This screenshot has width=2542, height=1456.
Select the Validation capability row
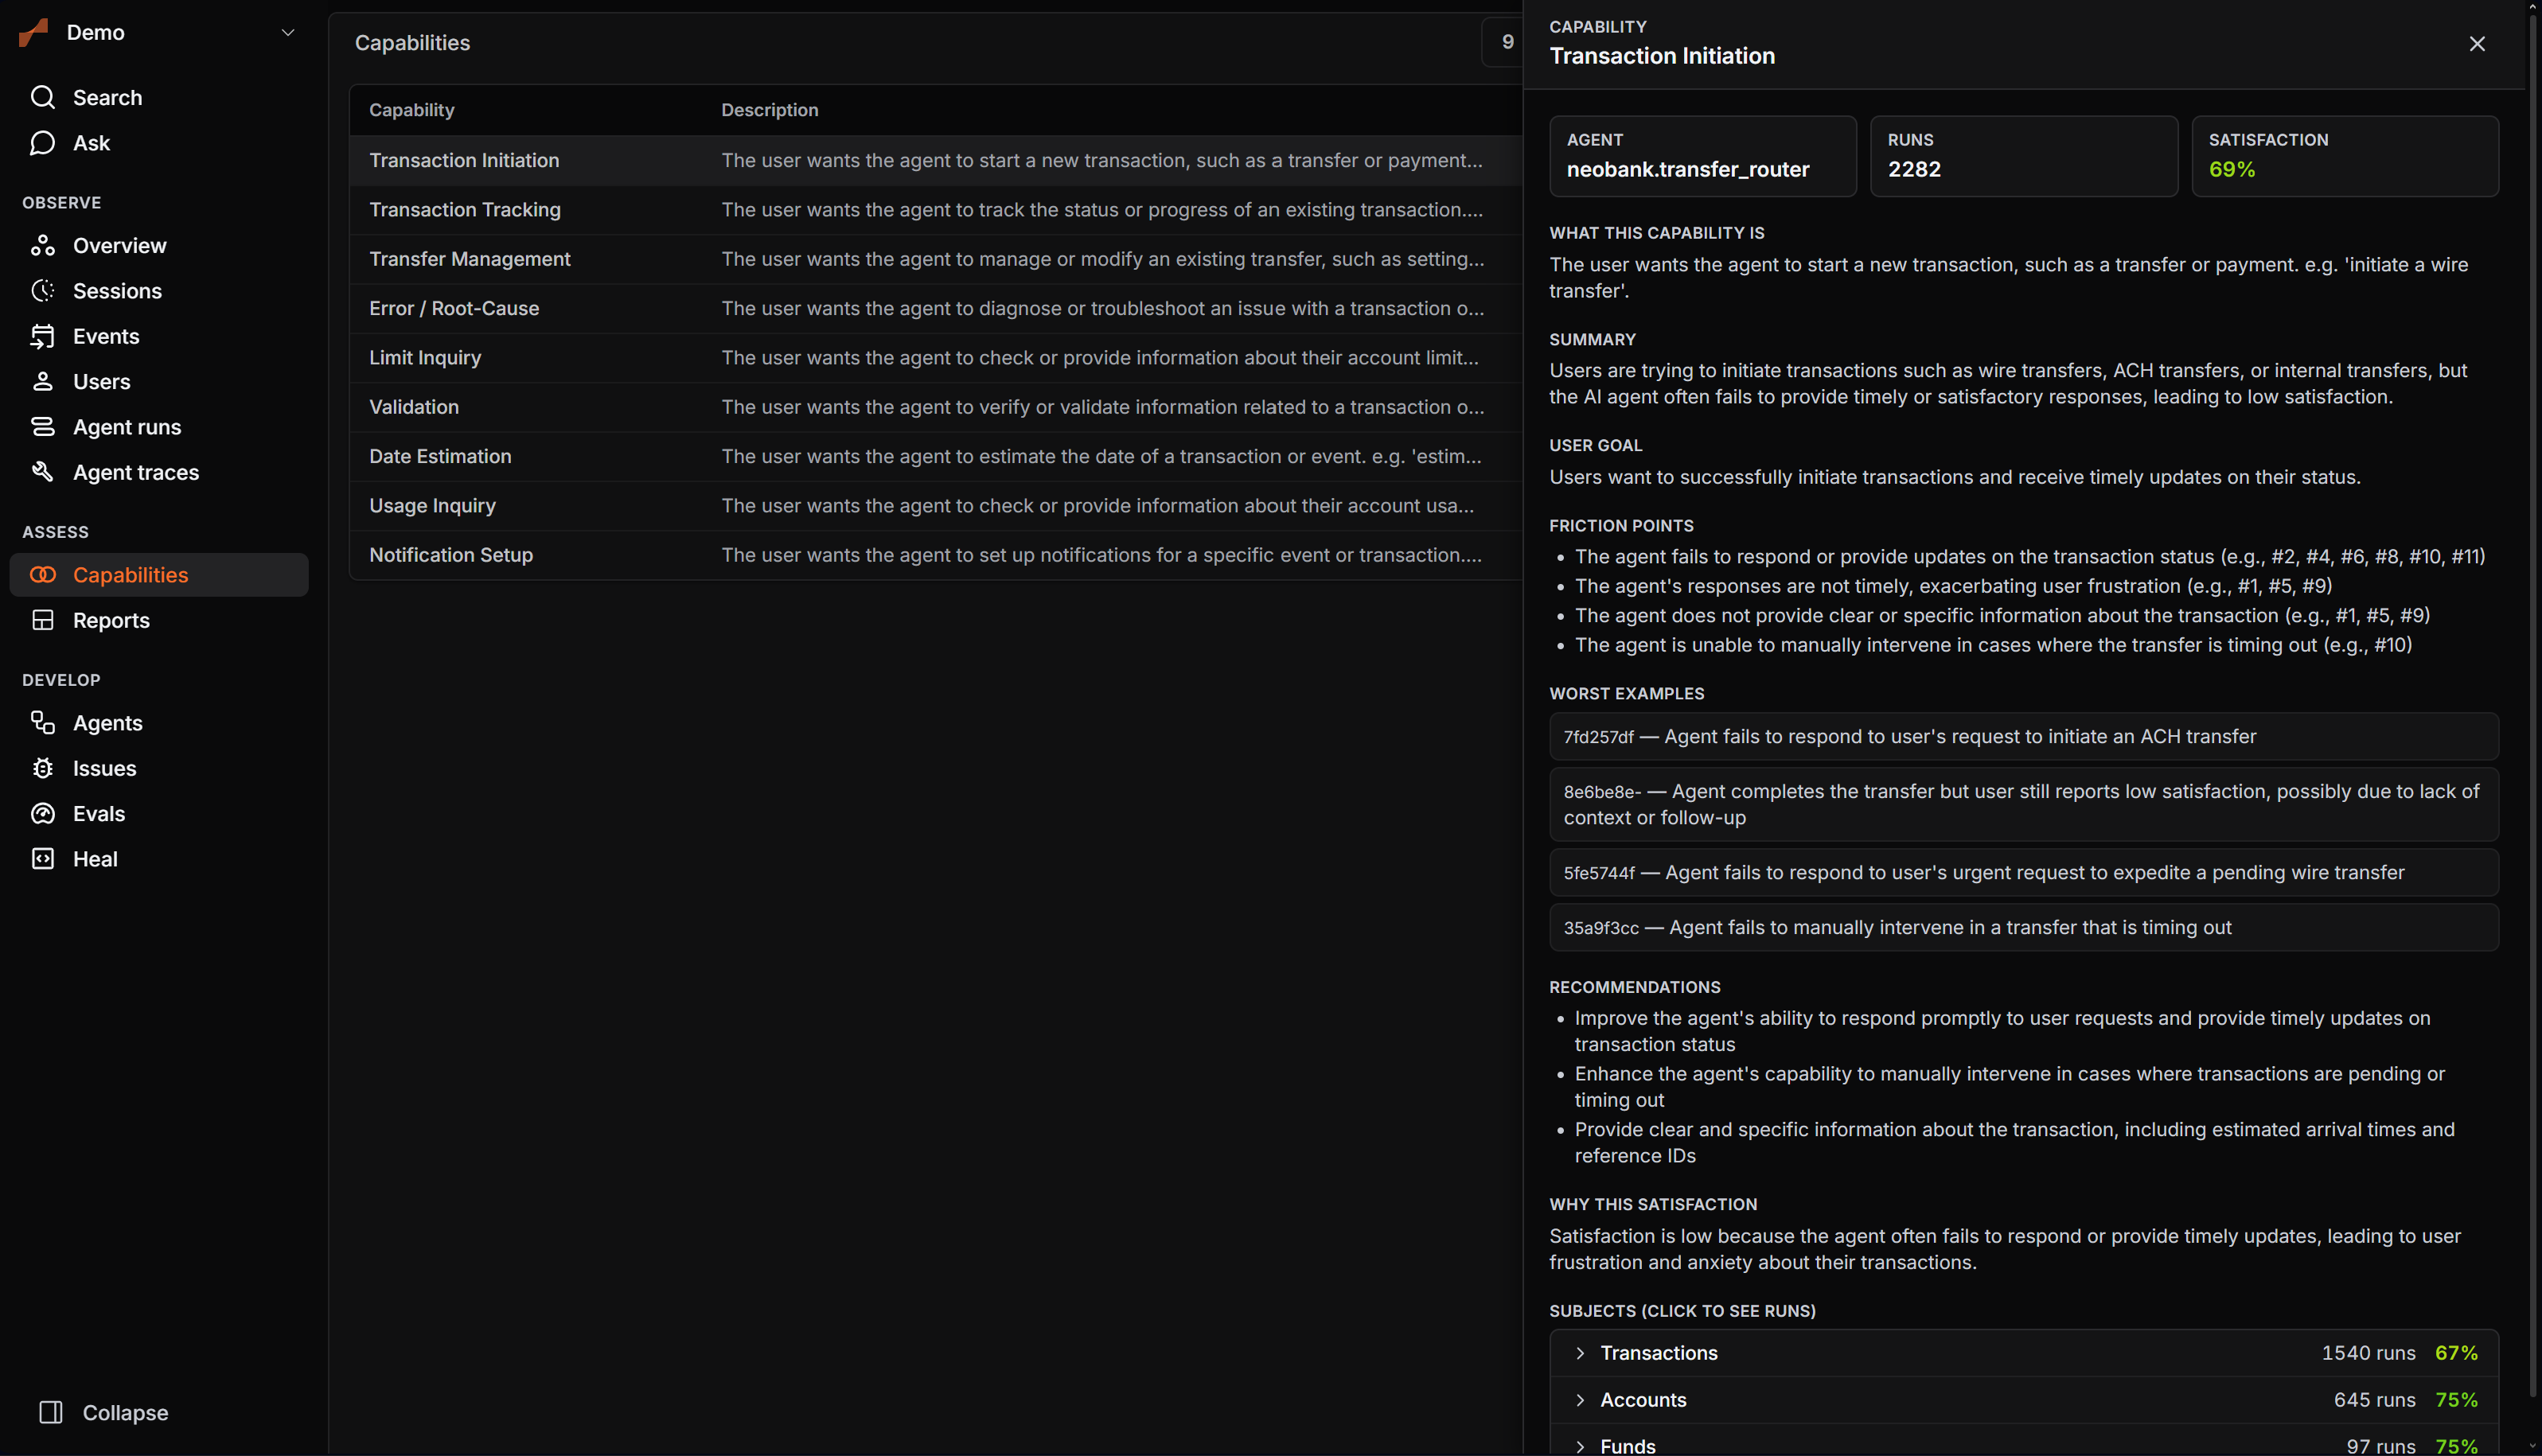coord(935,407)
